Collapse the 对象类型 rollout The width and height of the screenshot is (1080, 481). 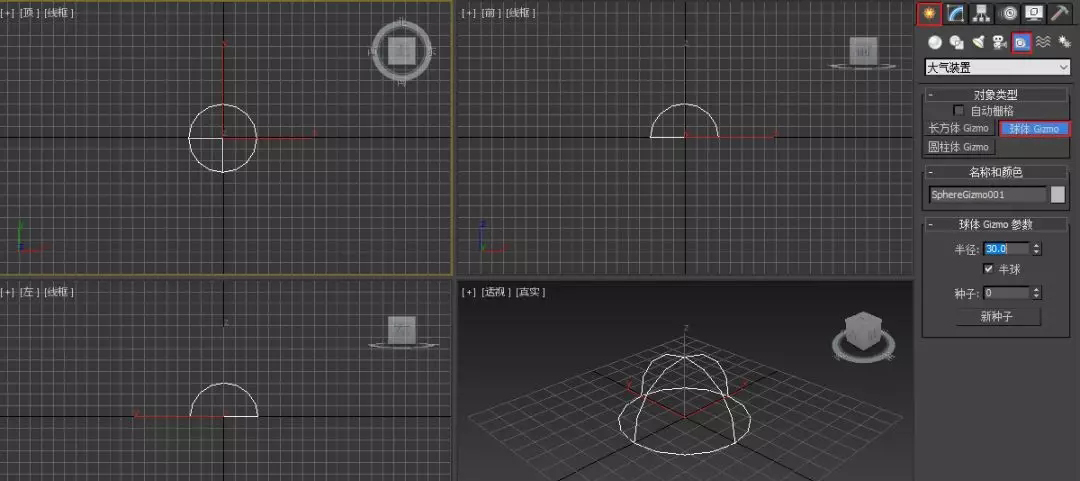click(995, 94)
